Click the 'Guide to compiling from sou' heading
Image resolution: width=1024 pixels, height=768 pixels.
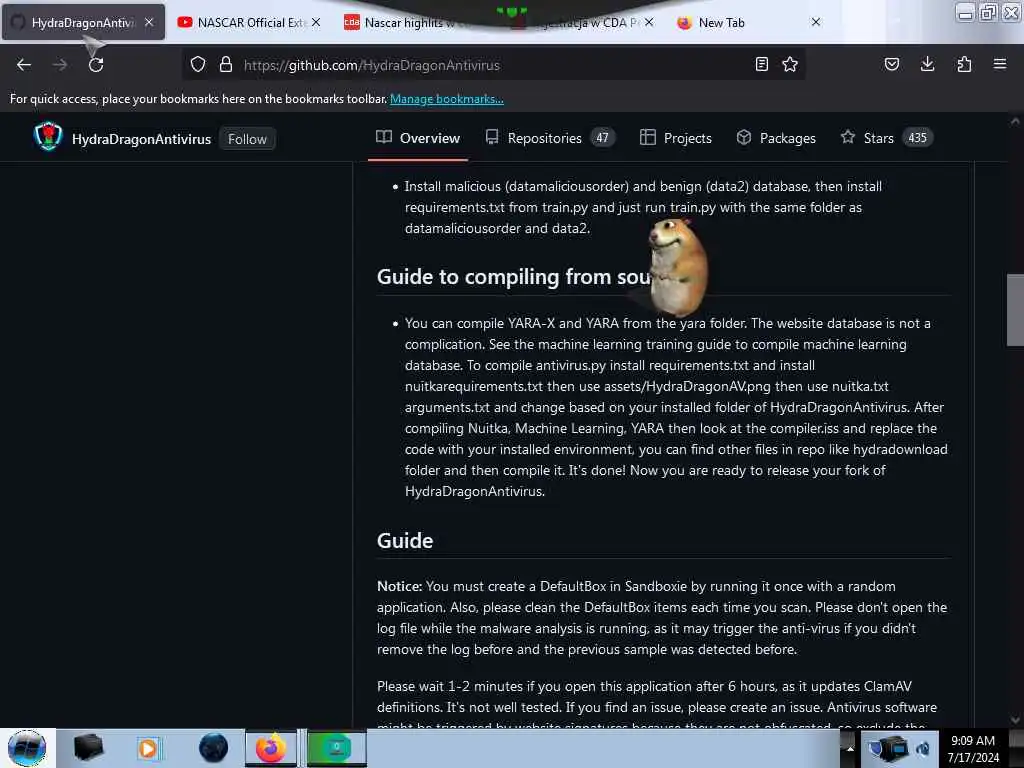514,277
